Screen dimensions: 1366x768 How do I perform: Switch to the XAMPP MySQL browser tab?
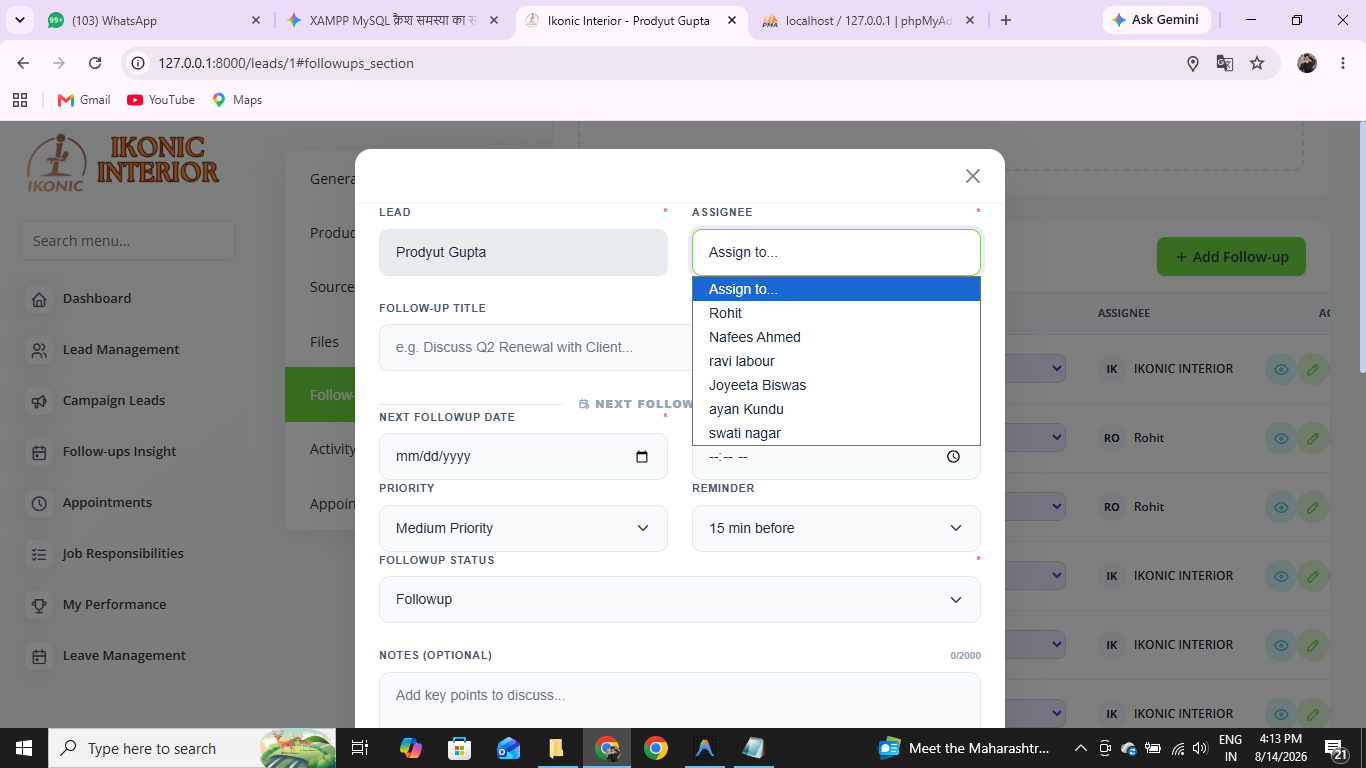tap(392, 20)
